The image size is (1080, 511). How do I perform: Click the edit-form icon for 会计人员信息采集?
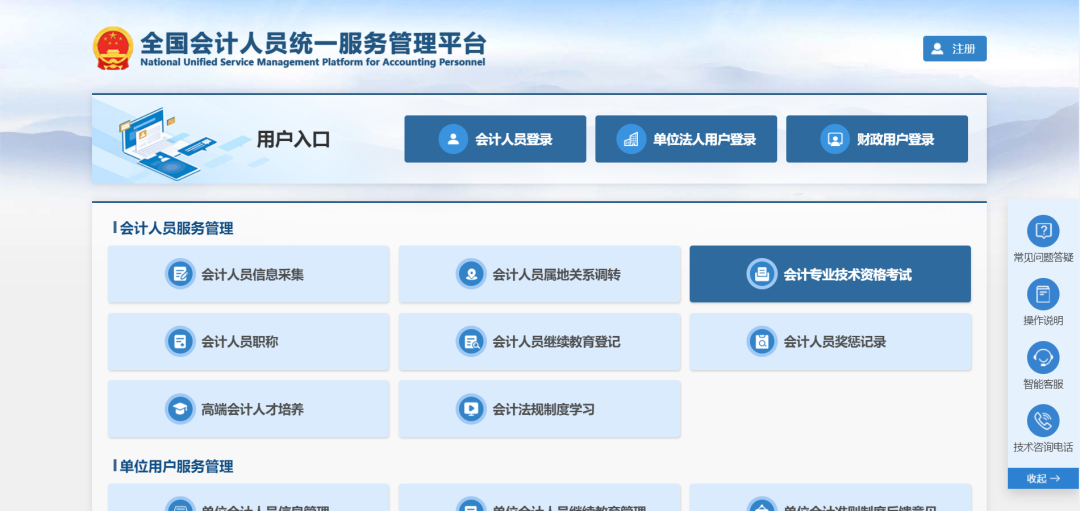click(x=180, y=274)
